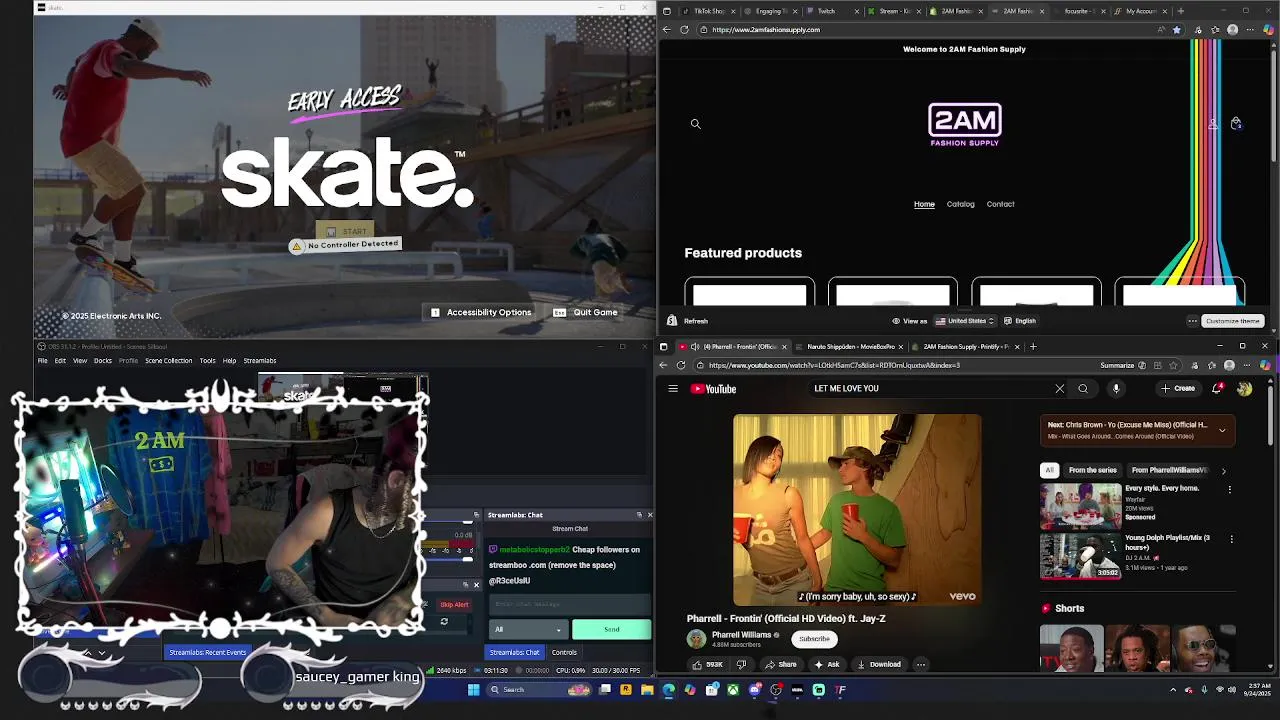Click the Share button under the video
The image size is (1280, 720).
coord(781,664)
